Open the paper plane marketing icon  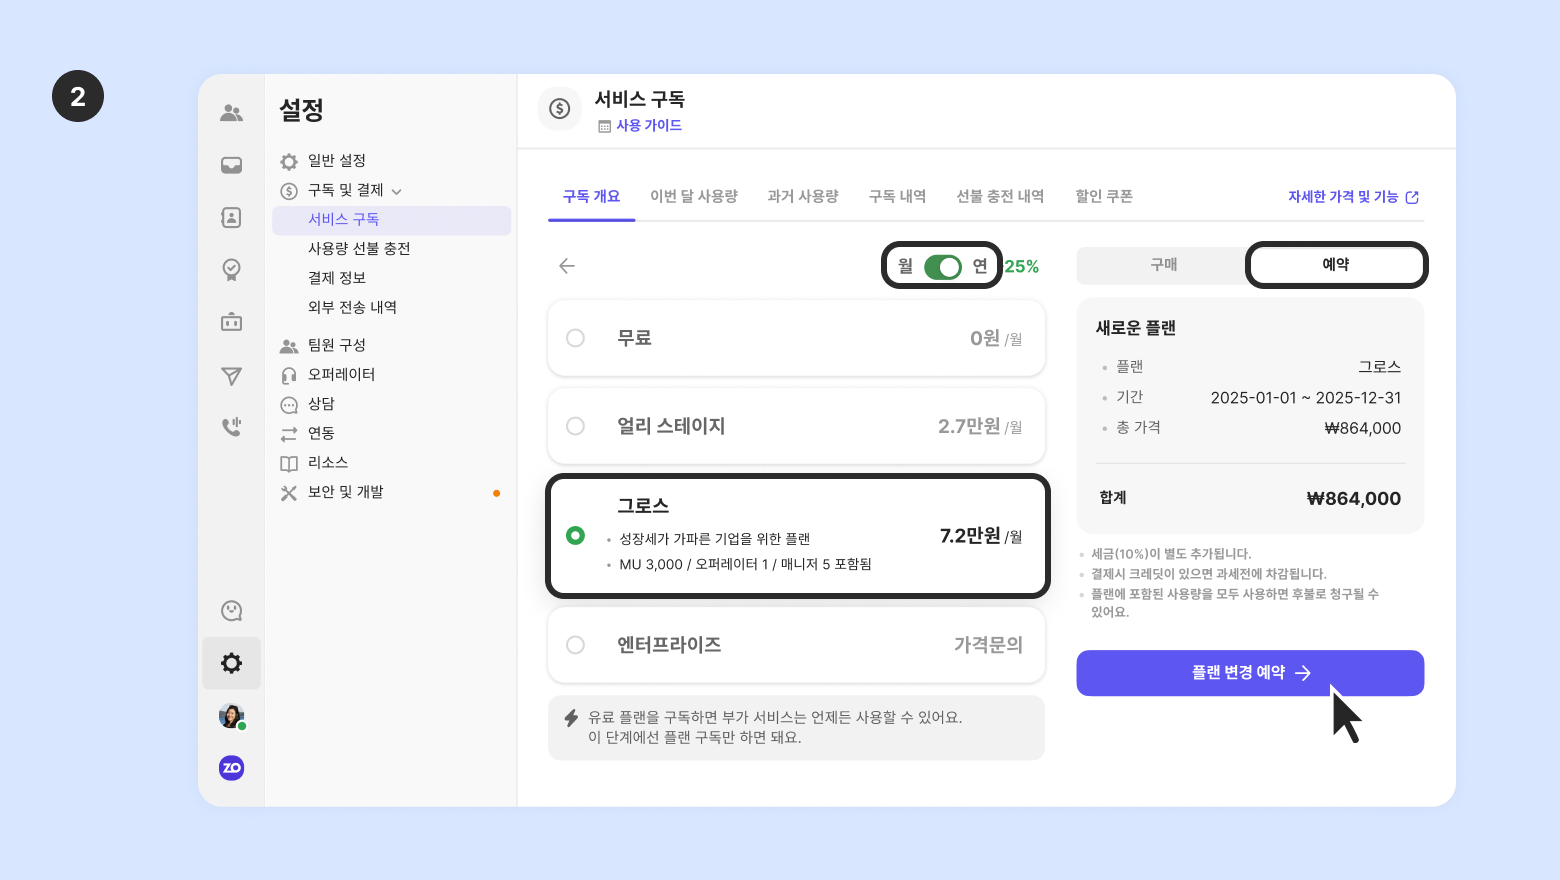point(231,376)
